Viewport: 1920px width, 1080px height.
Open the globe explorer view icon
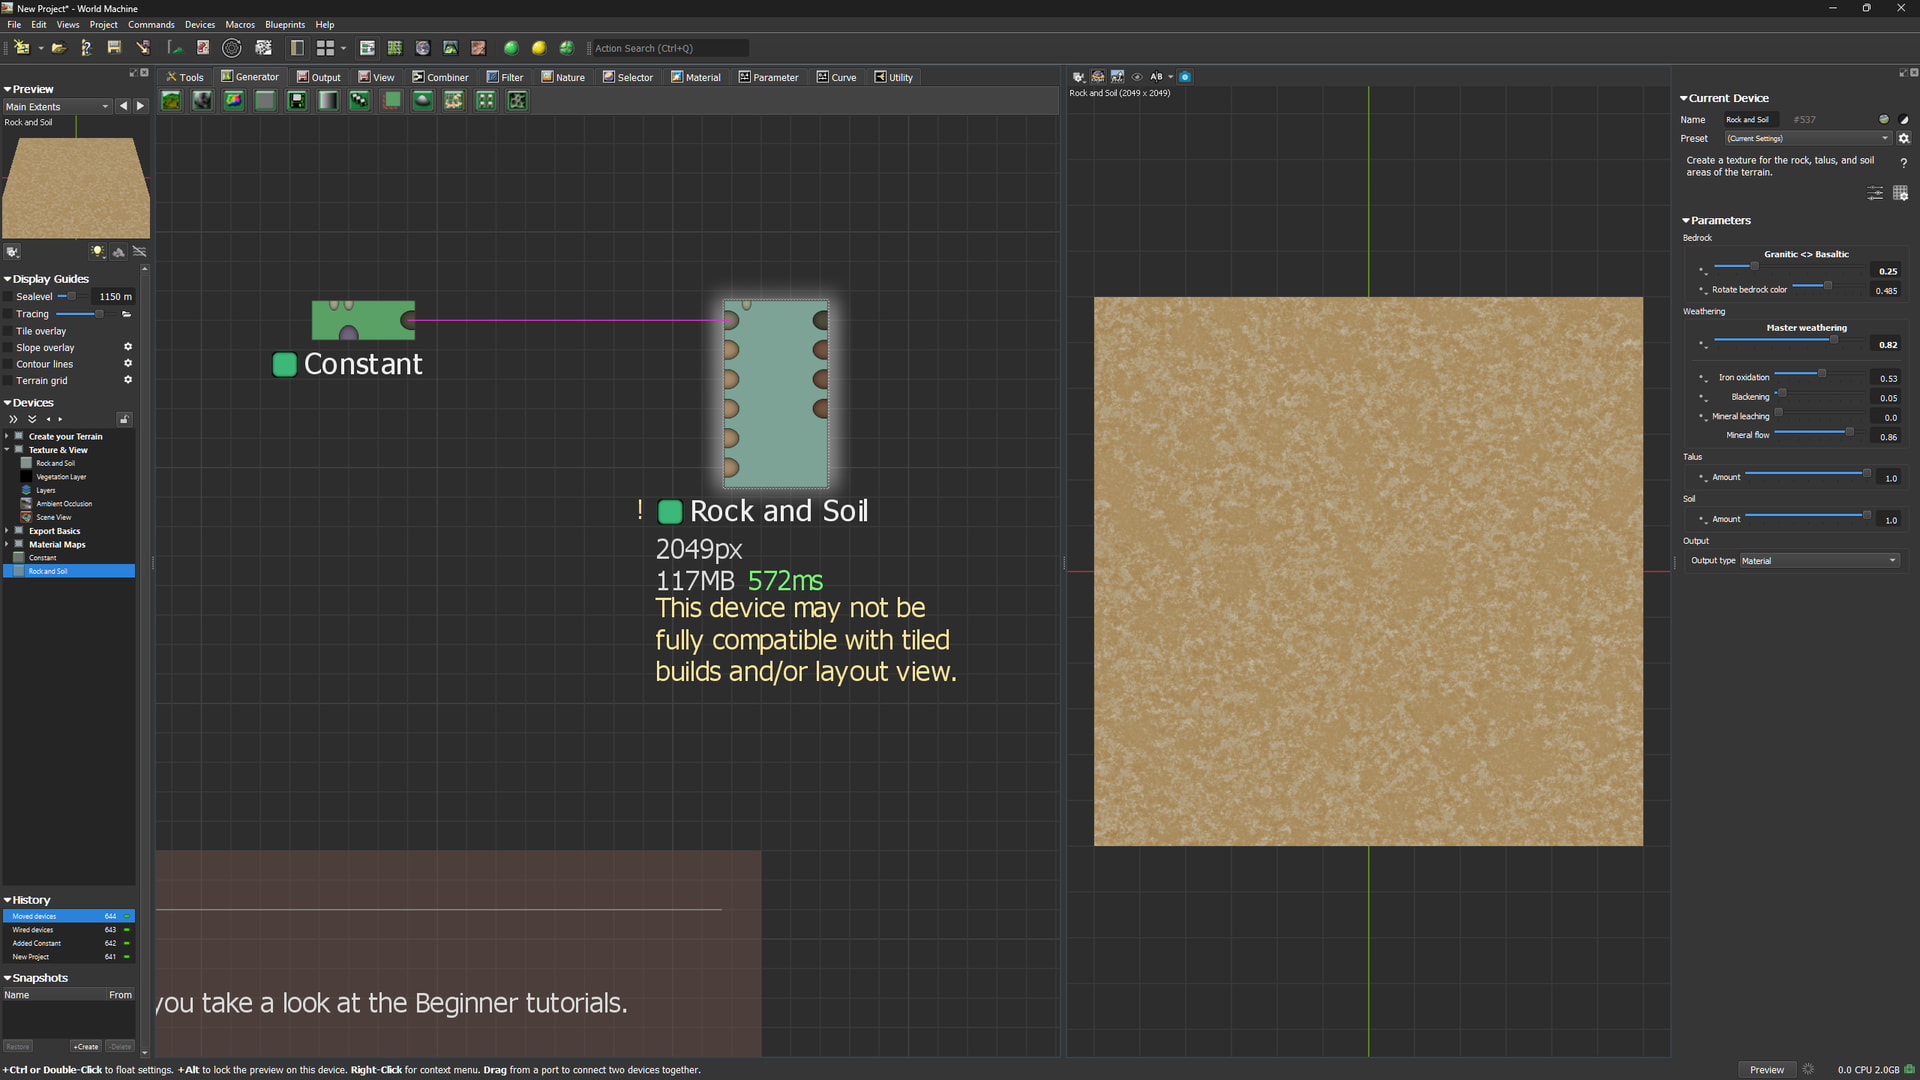point(423,48)
